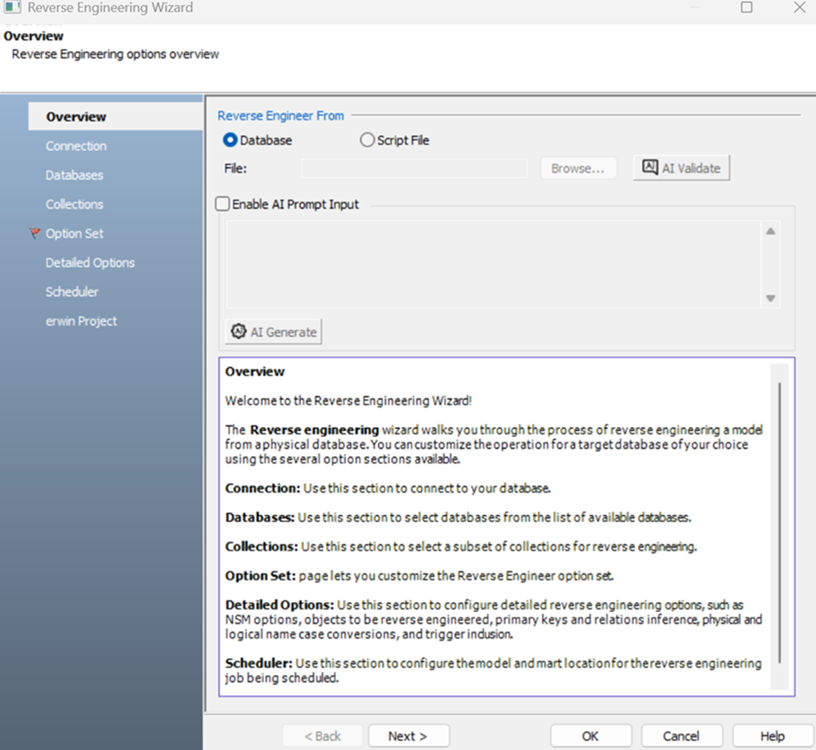This screenshot has width=816, height=750.
Task: Click the wizard app icon in title bar
Action: (x=12, y=8)
